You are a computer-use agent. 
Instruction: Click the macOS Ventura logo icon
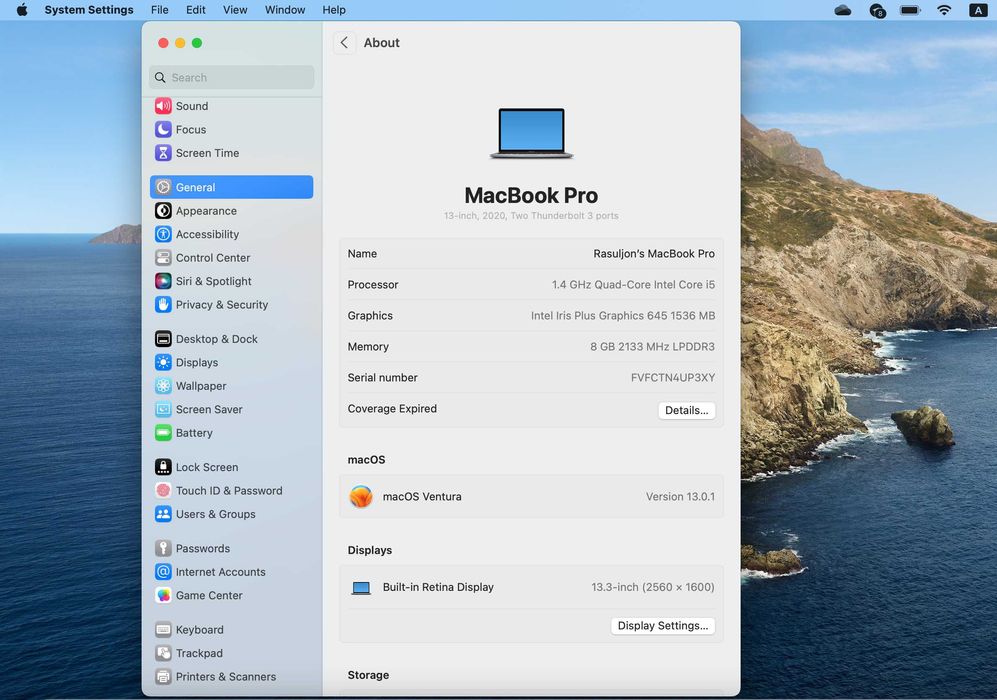[361, 497]
